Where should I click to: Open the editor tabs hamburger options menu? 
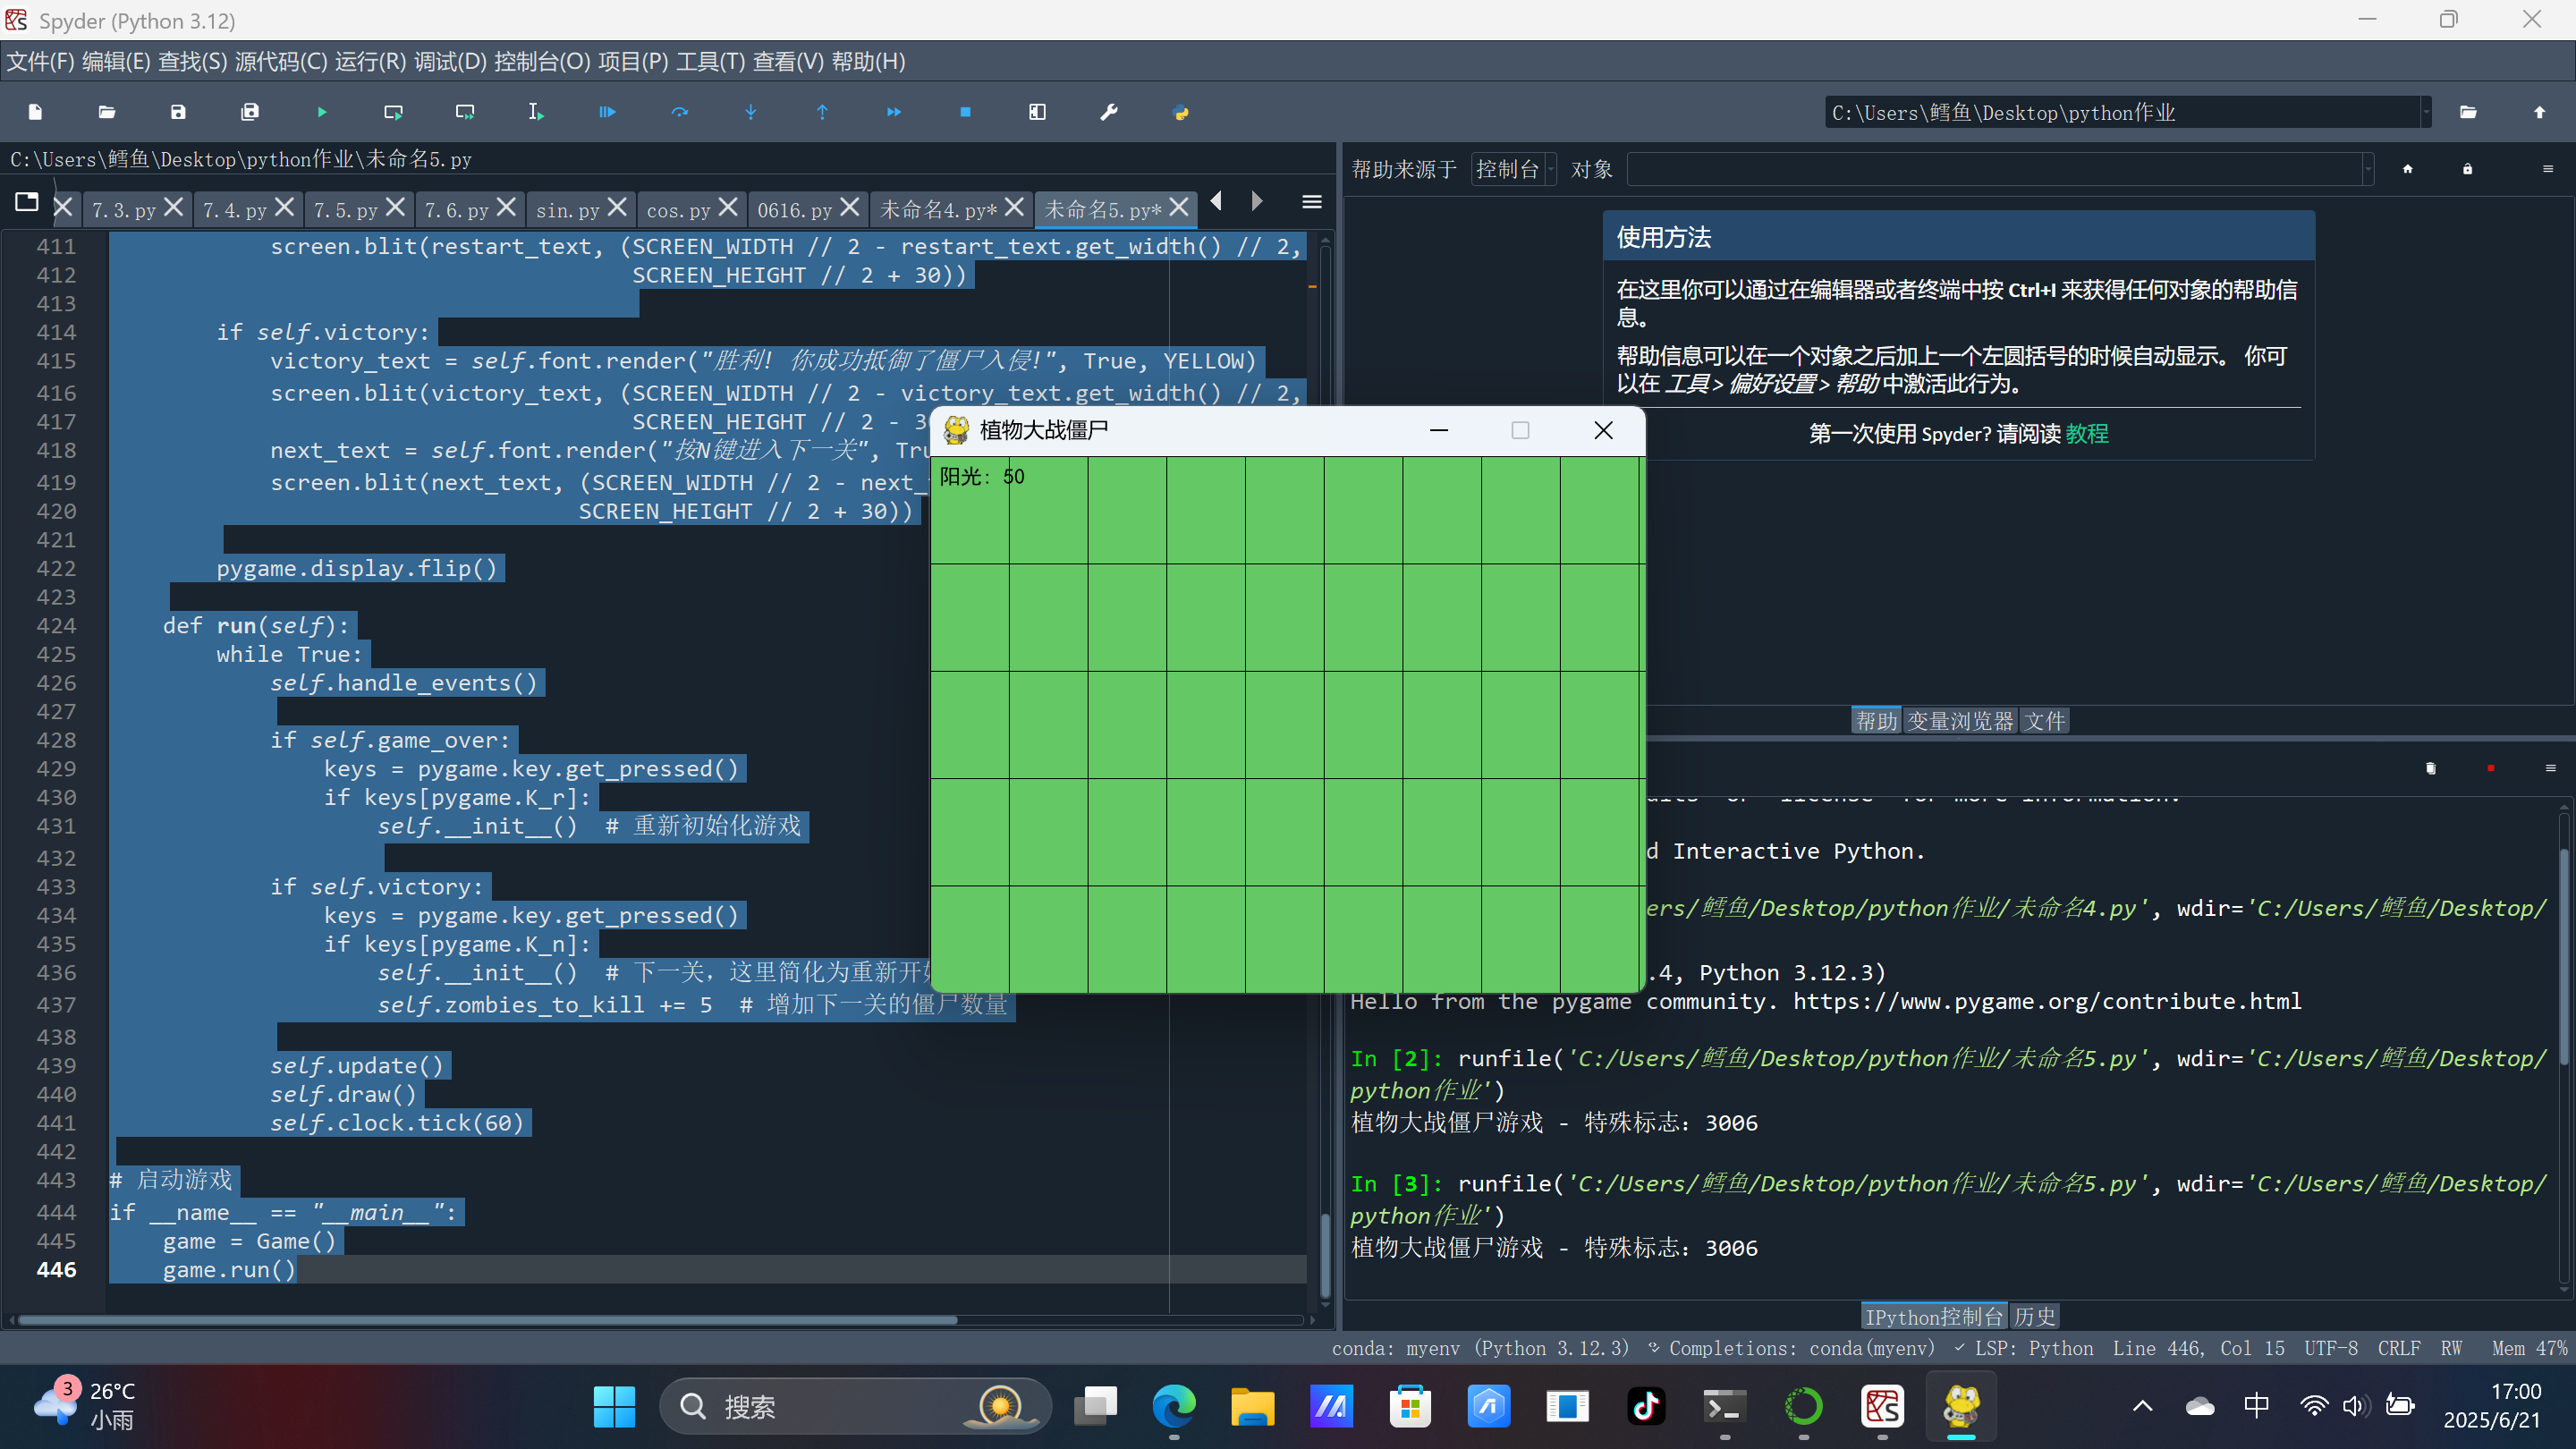(x=1312, y=203)
